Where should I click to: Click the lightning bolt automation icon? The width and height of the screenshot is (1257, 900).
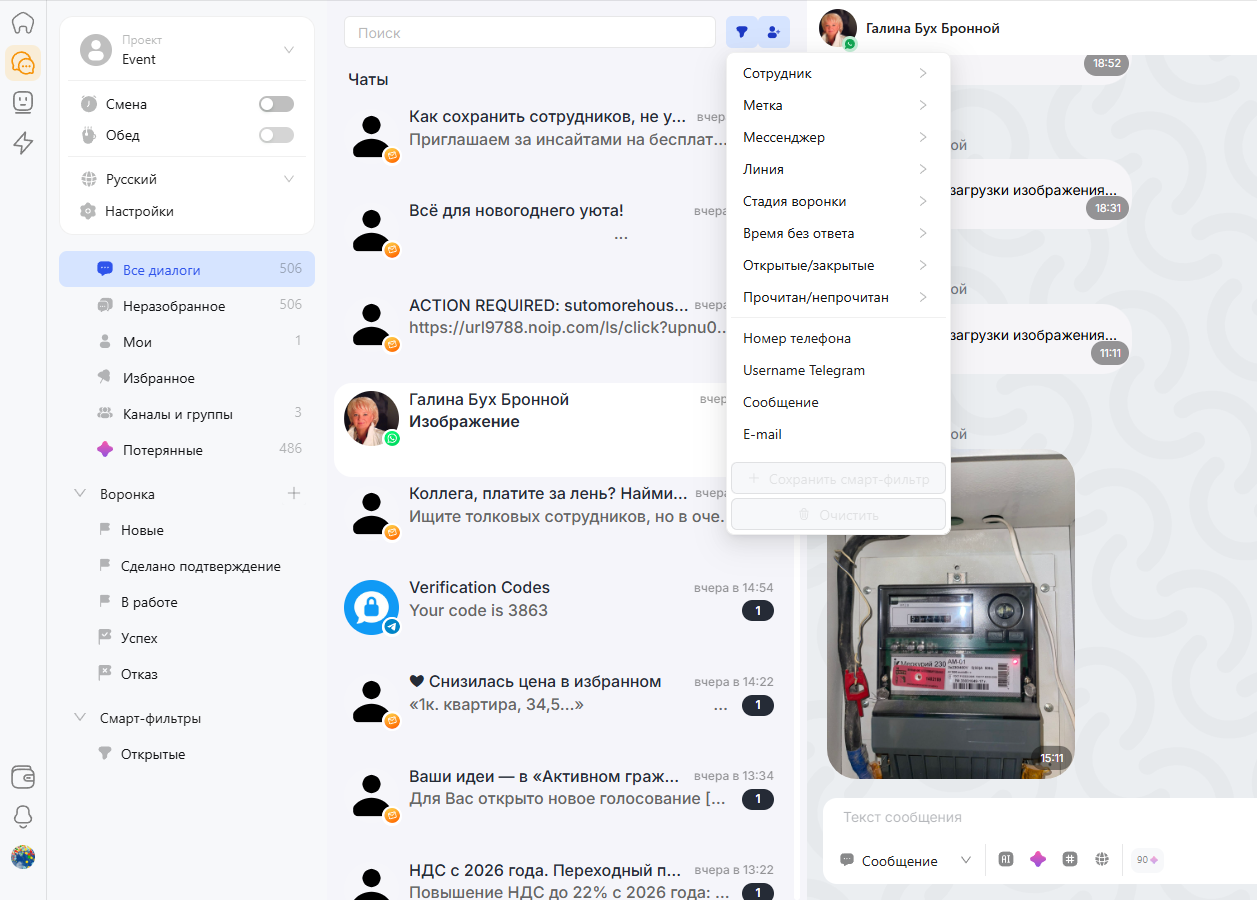coord(22,143)
